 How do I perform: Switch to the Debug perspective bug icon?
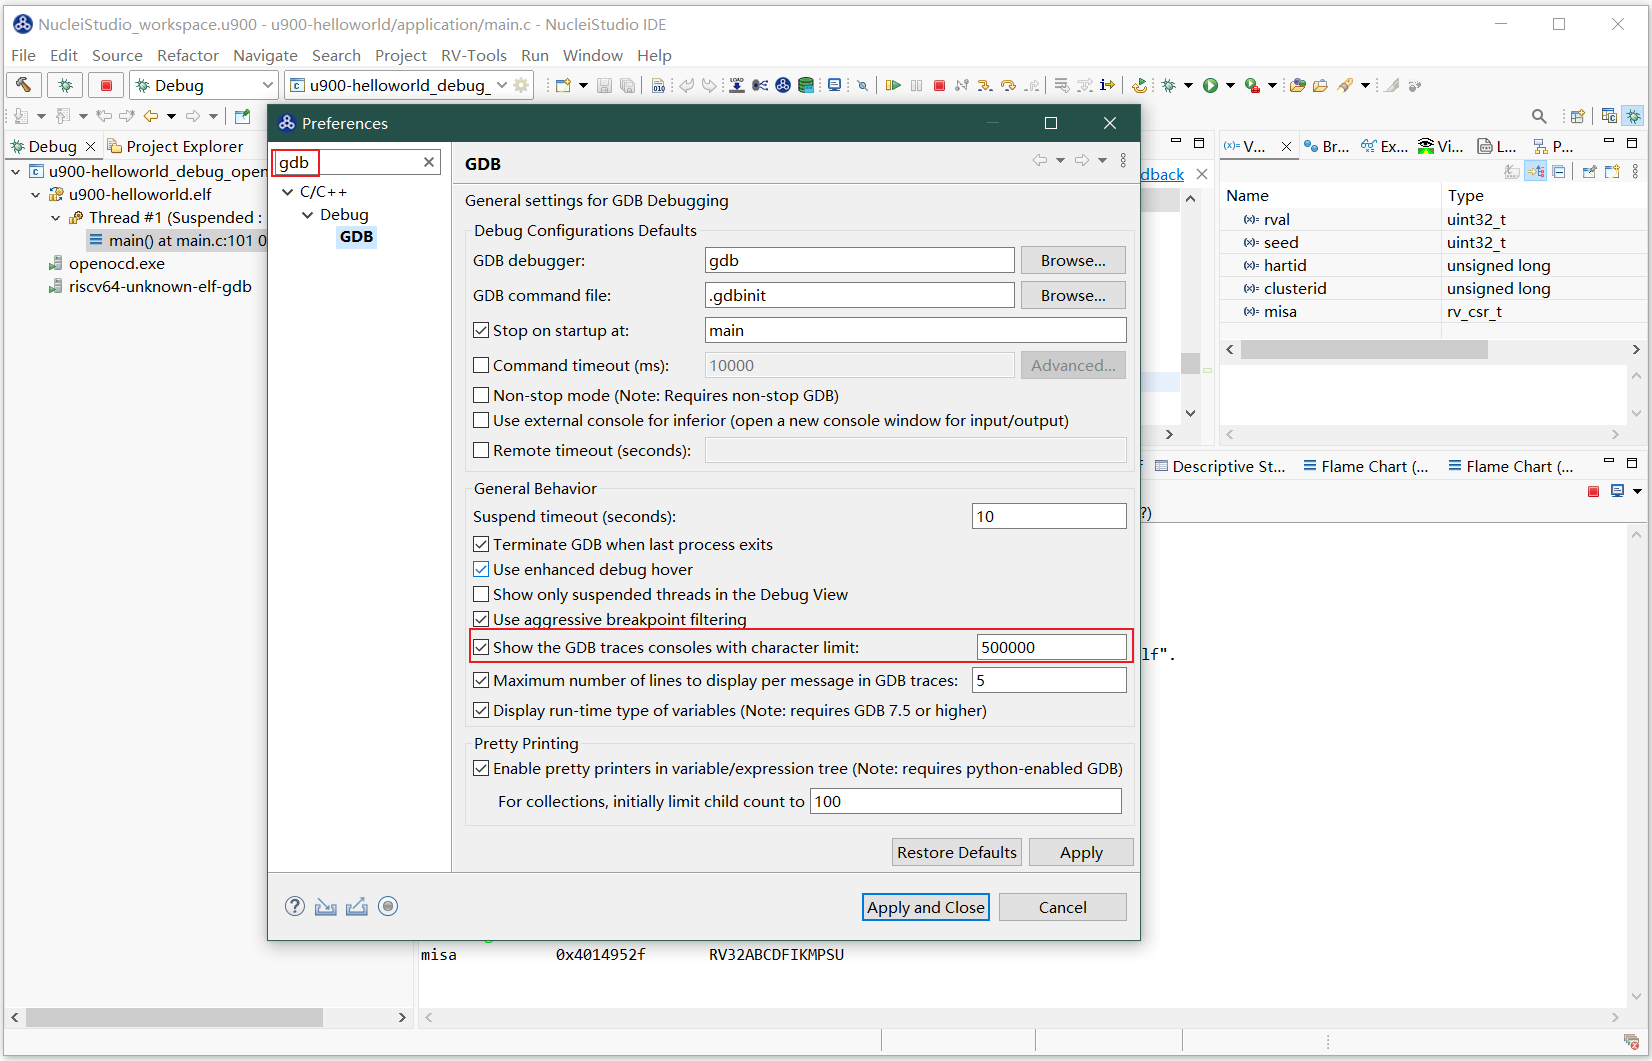[1633, 116]
